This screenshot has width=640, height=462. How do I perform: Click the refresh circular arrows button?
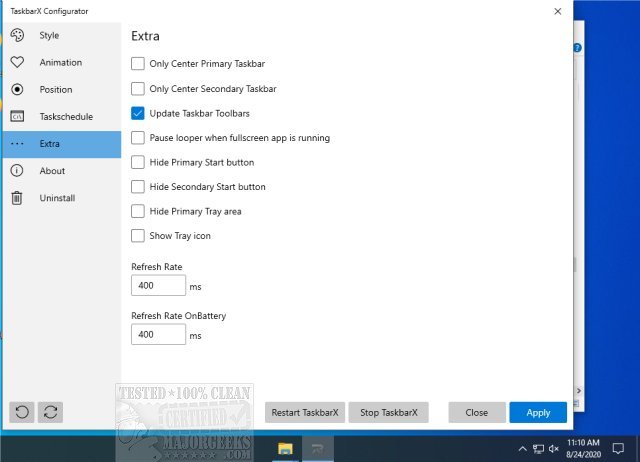pos(50,412)
